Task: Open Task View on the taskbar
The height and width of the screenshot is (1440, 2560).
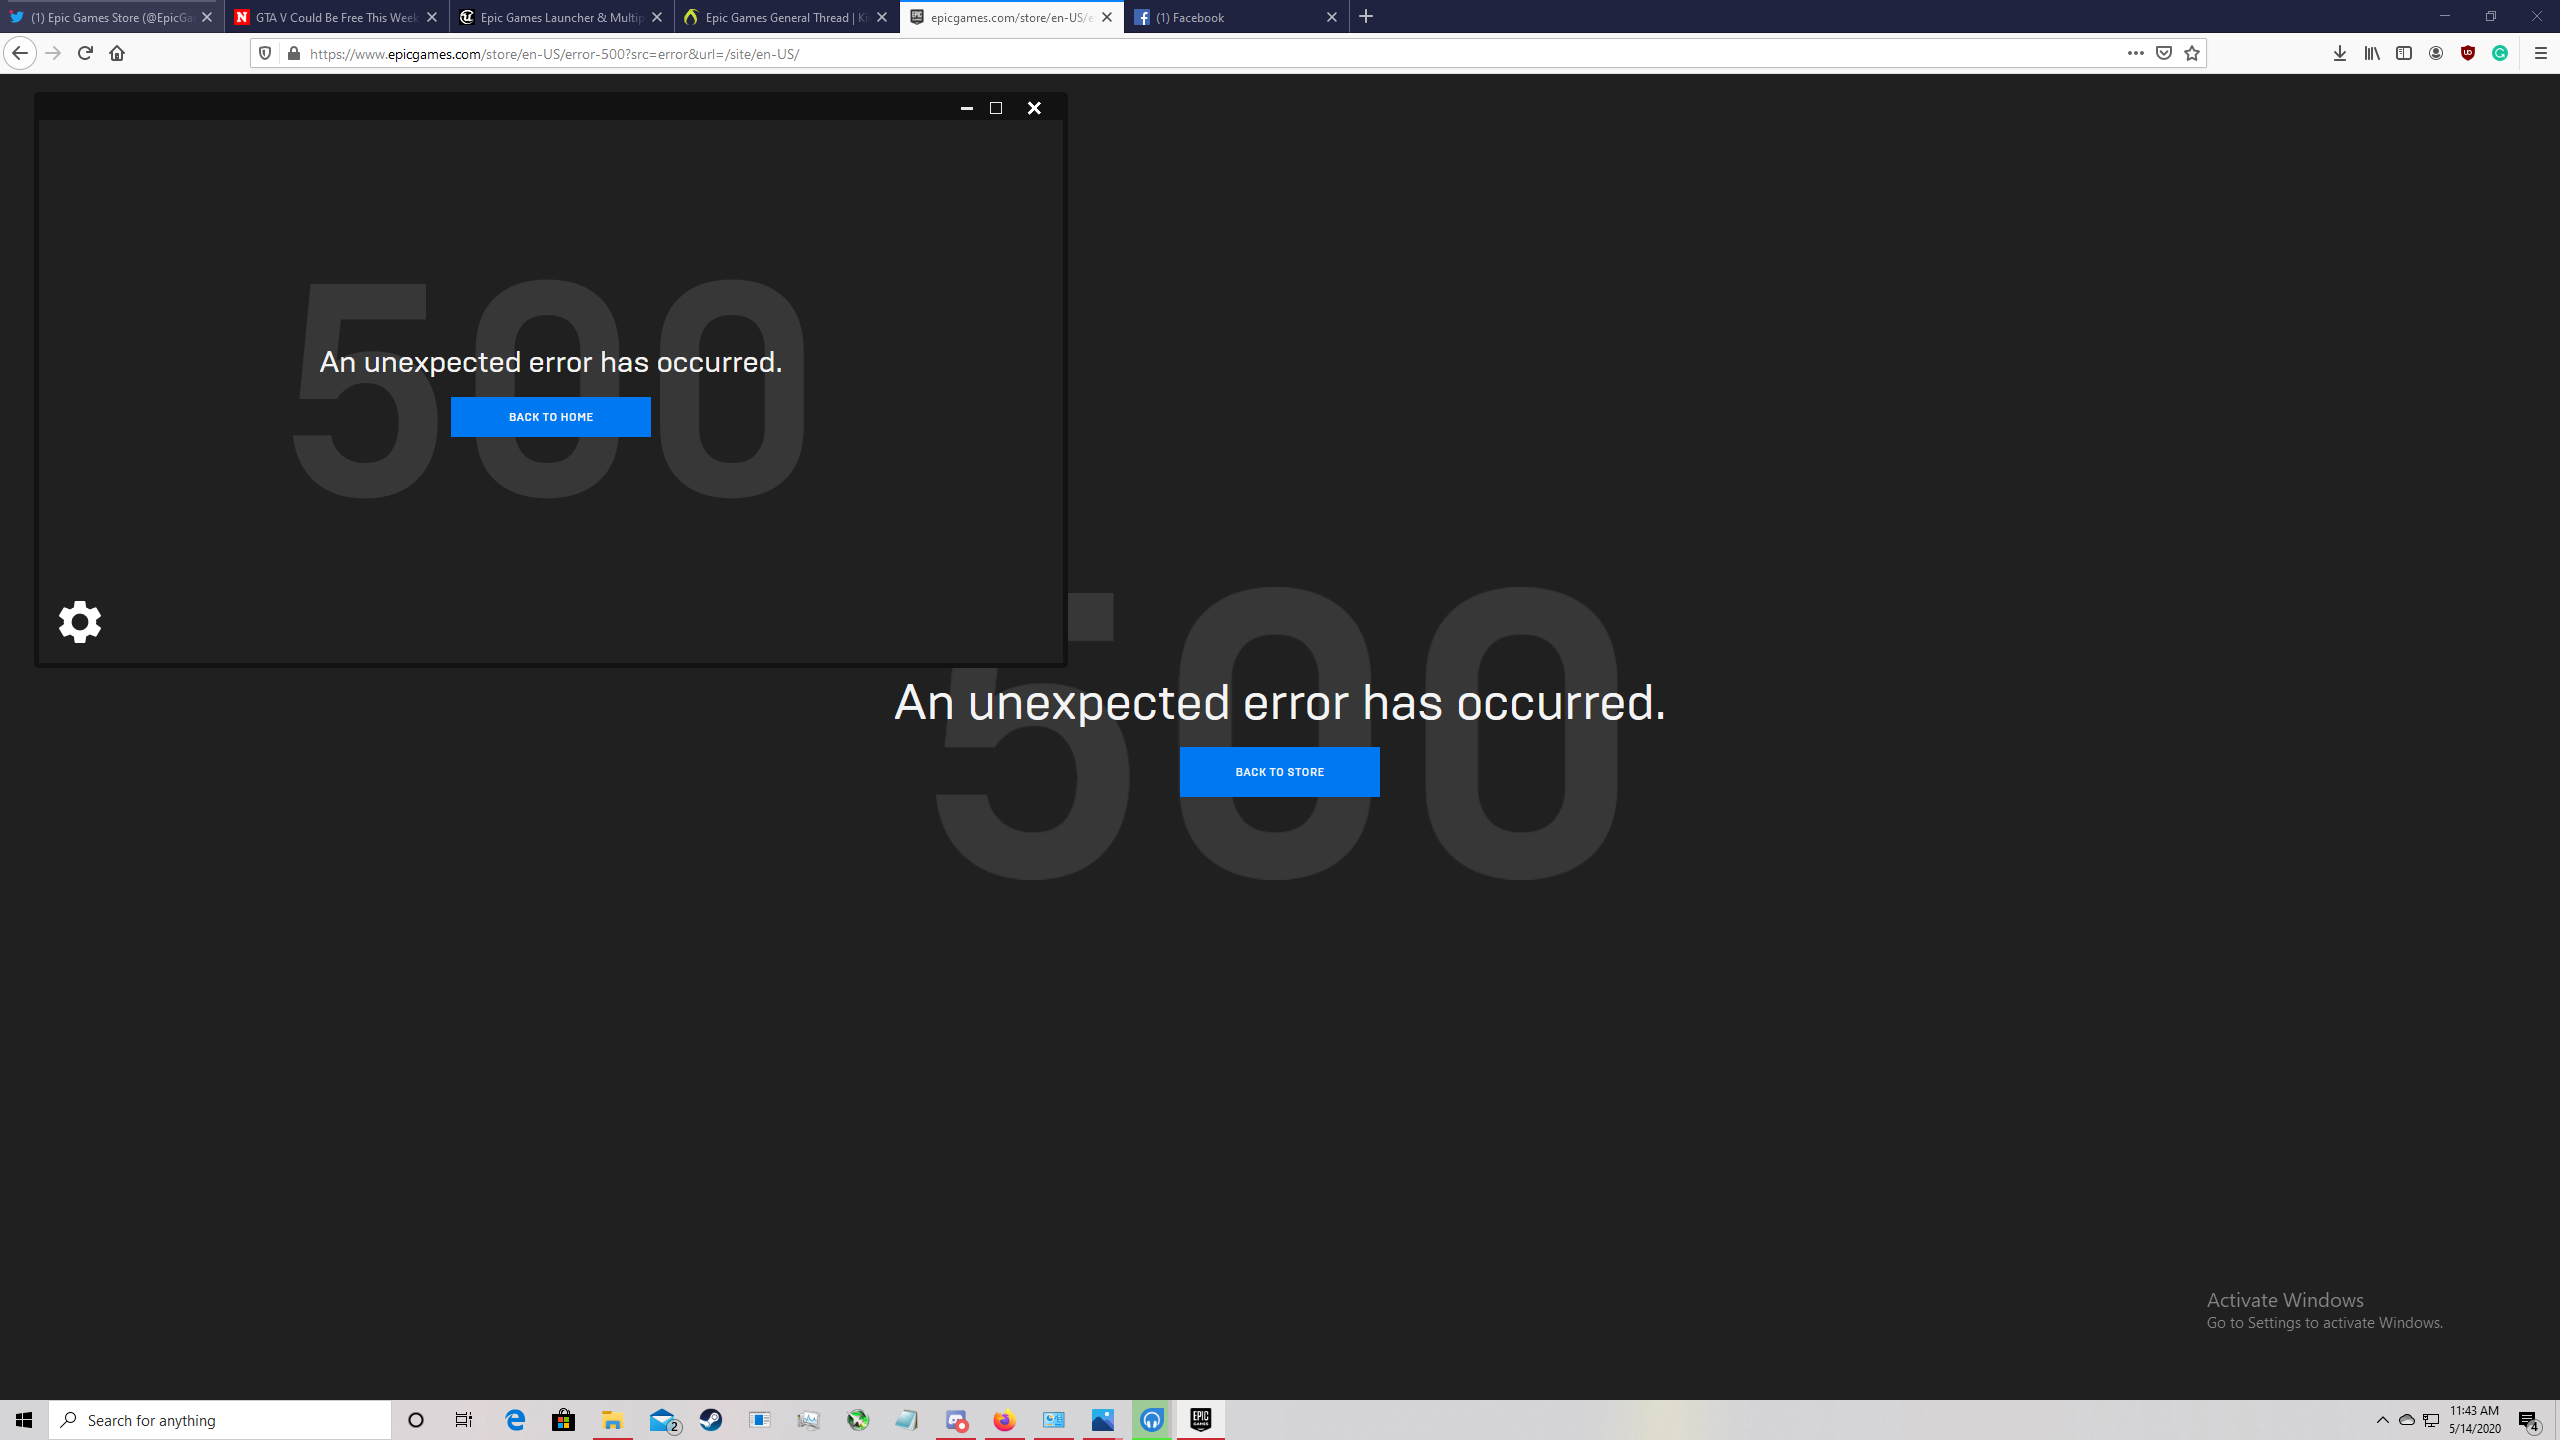Action: click(464, 1420)
